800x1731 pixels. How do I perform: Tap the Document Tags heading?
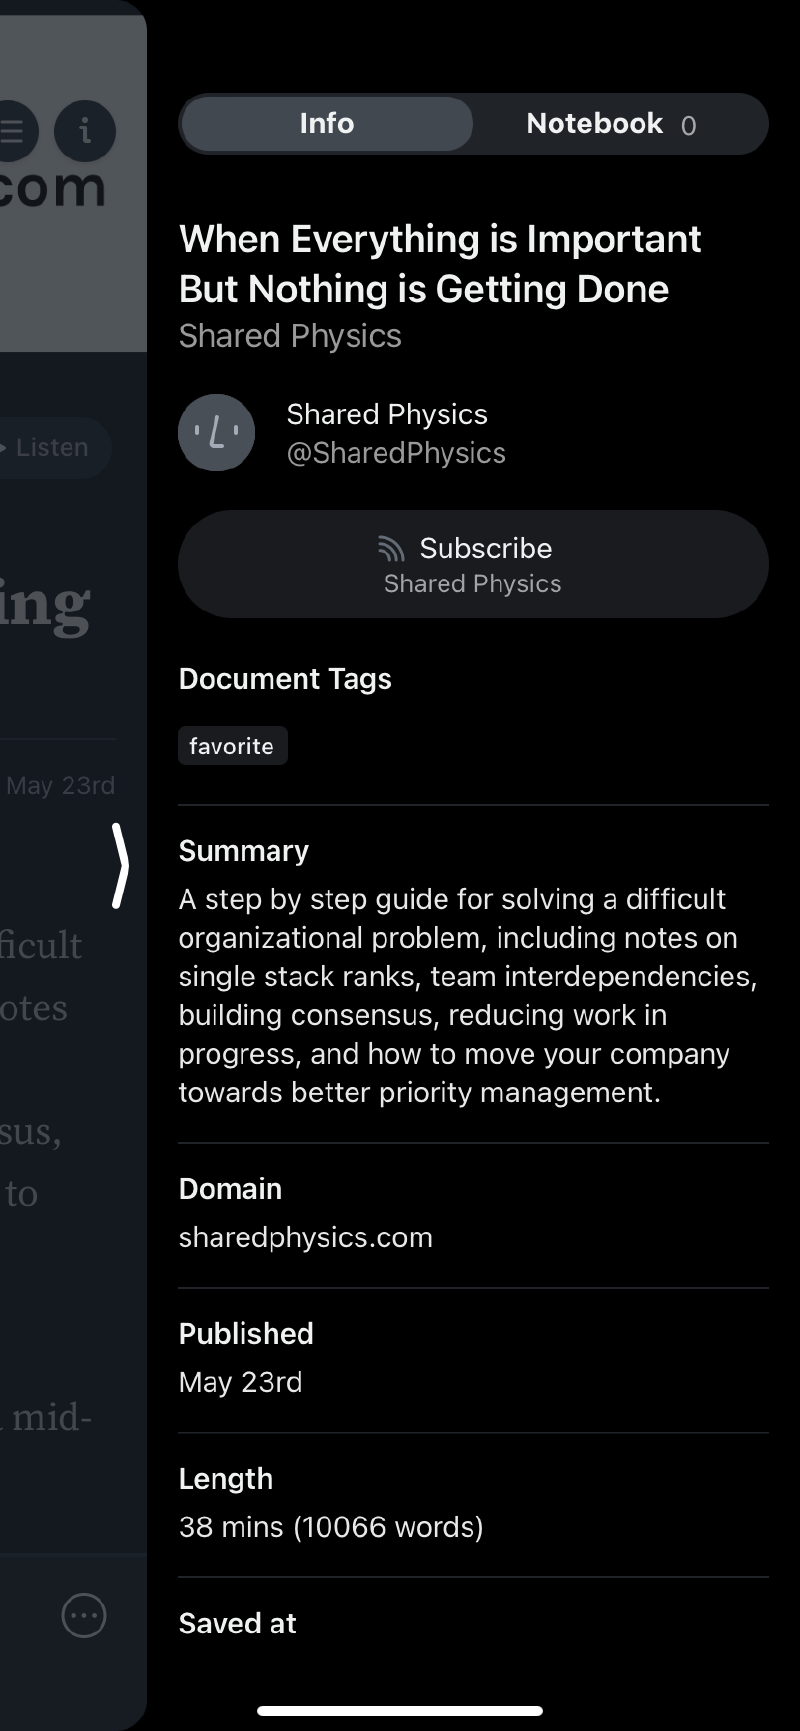(x=285, y=679)
